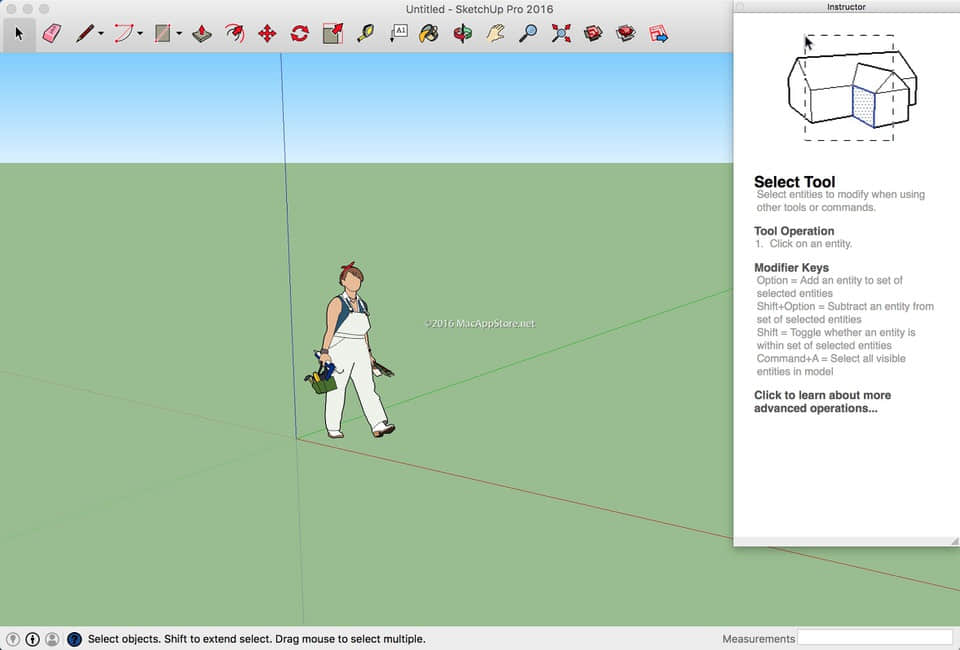
Task: Select the Eraser tool
Action: (x=52, y=33)
